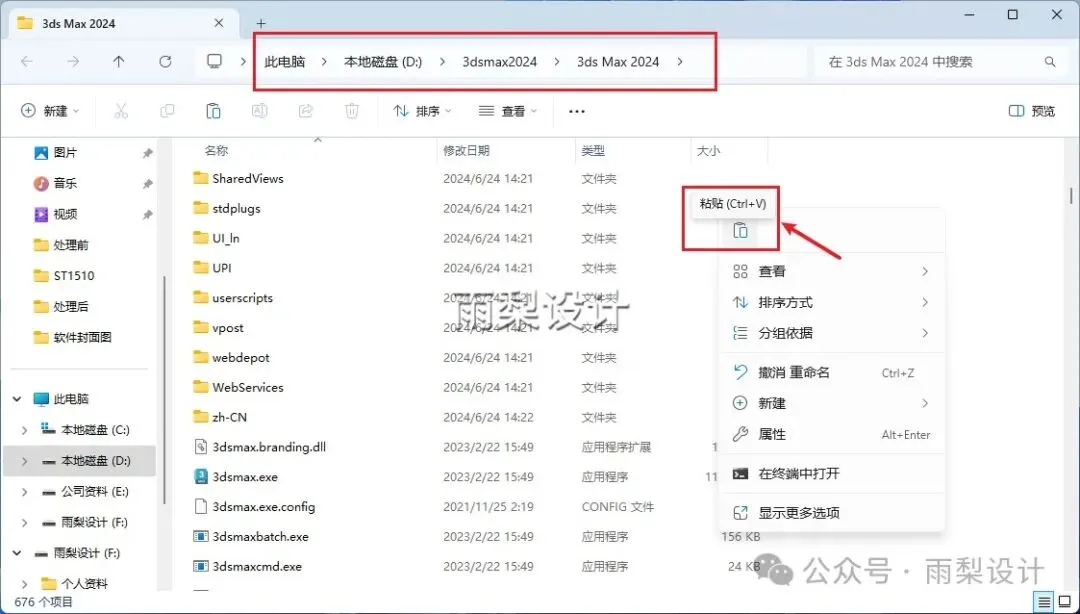Sort by 修改日期 column header

tap(466, 150)
